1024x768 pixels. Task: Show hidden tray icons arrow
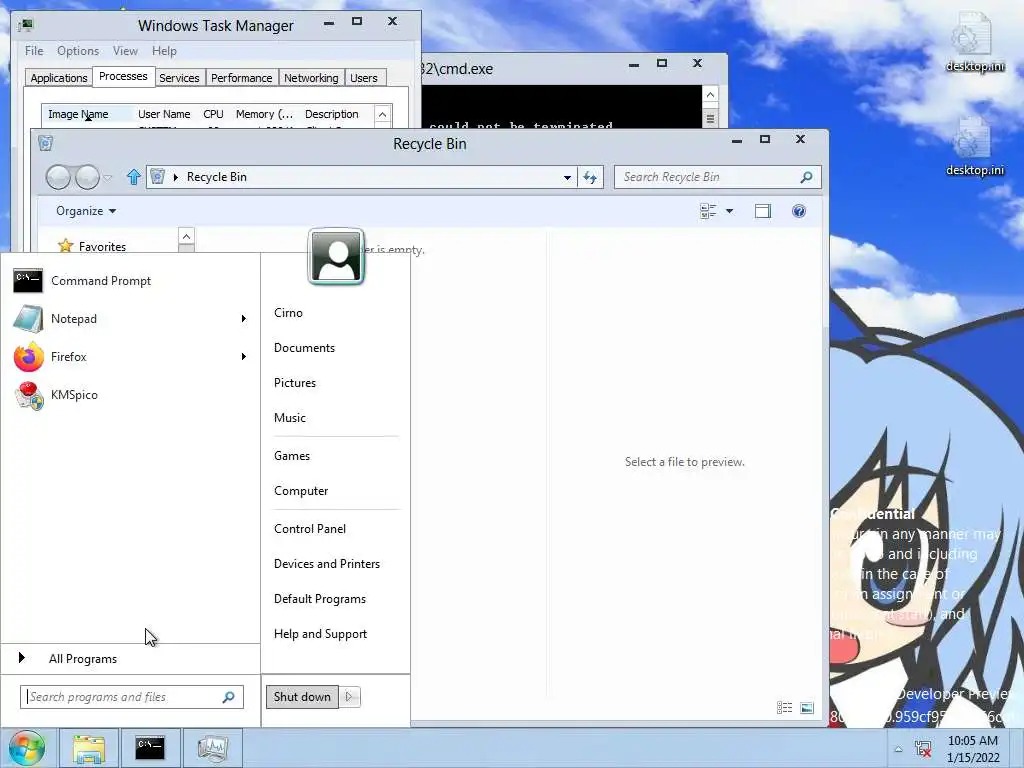point(899,749)
